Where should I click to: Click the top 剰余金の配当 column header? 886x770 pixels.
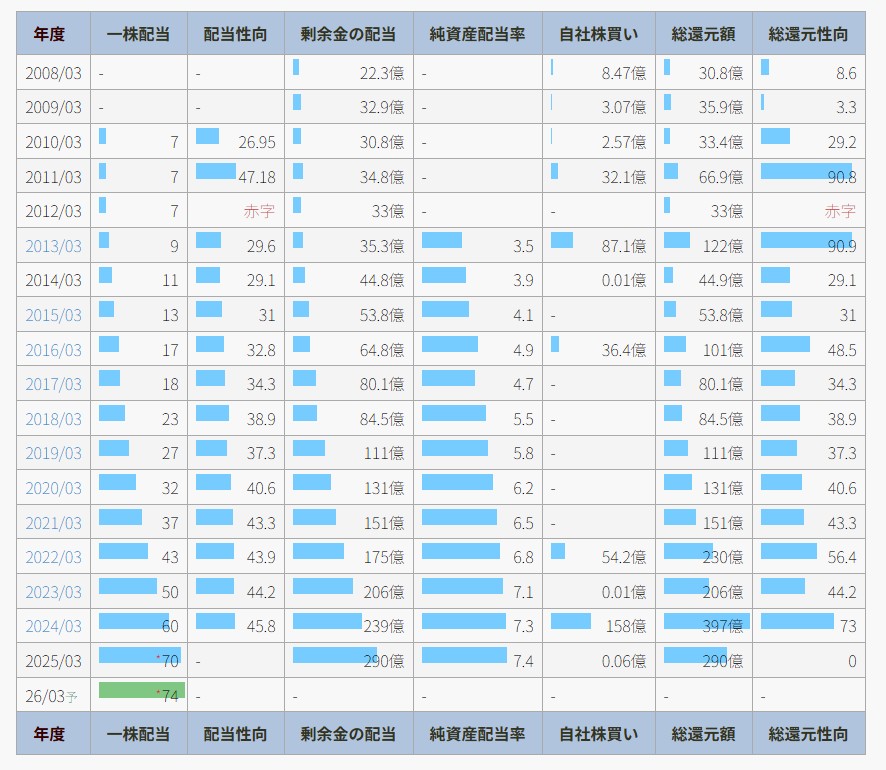pos(348,34)
